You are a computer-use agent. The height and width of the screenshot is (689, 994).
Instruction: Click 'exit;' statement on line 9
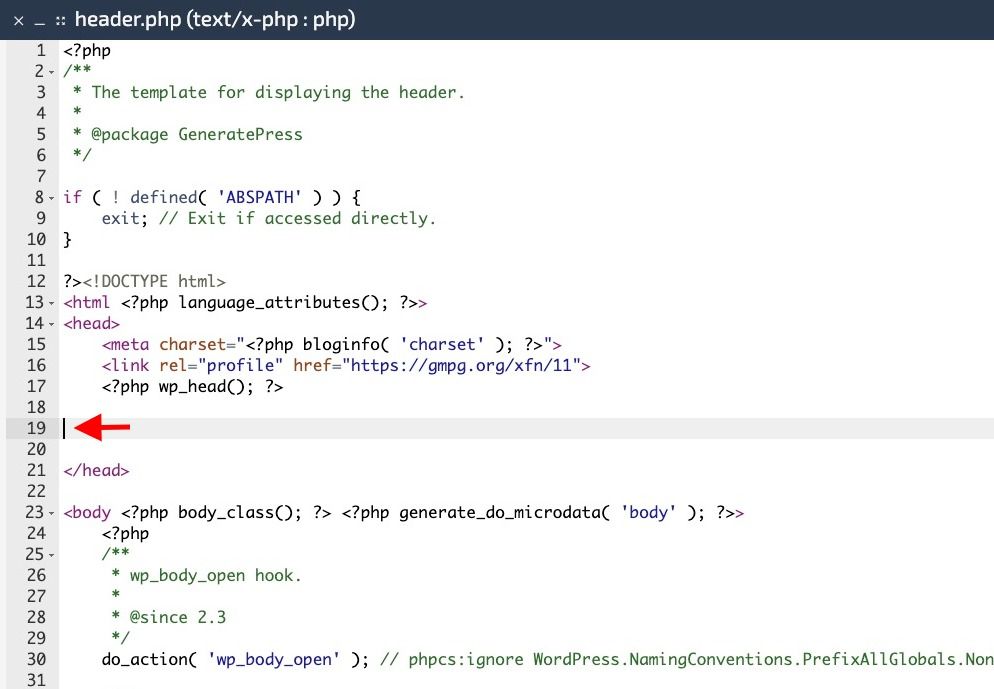pos(124,218)
